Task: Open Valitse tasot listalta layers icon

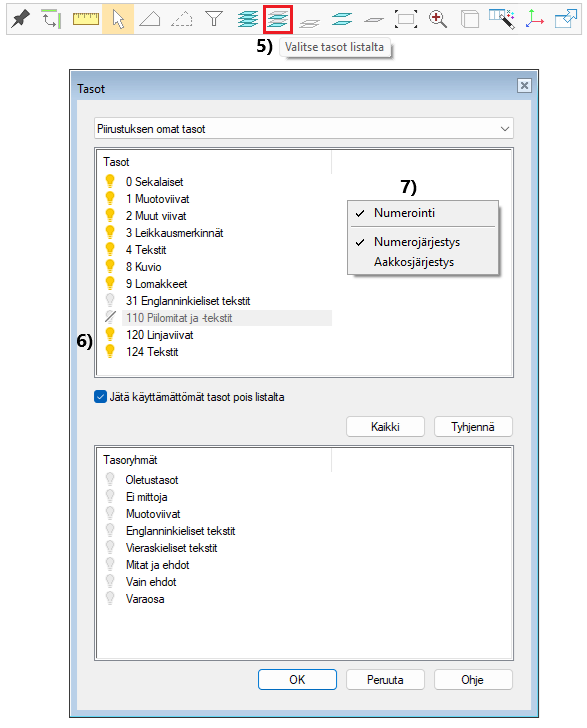Action: click(278, 19)
